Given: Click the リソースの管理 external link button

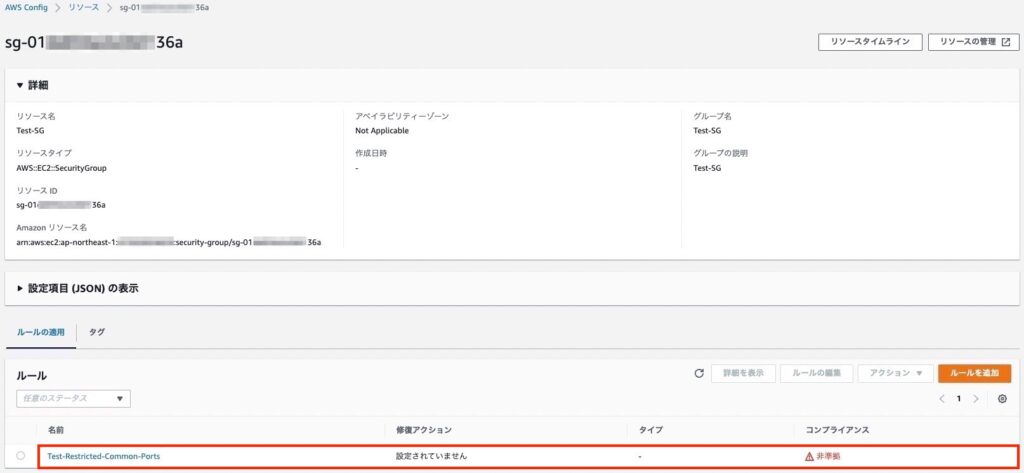Looking at the screenshot, I should (x=971, y=42).
